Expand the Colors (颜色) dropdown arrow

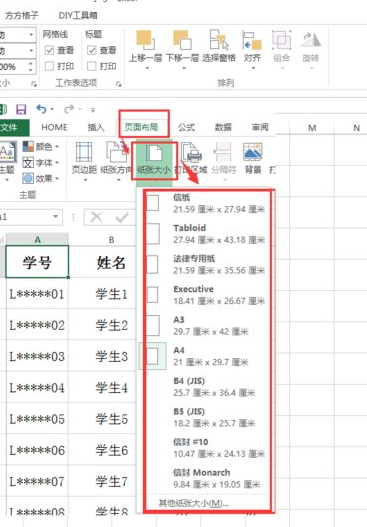pyautogui.click(x=57, y=147)
